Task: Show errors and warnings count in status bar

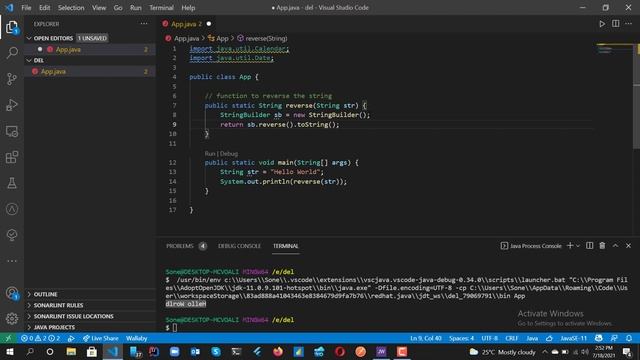Action: [x=40, y=338]
